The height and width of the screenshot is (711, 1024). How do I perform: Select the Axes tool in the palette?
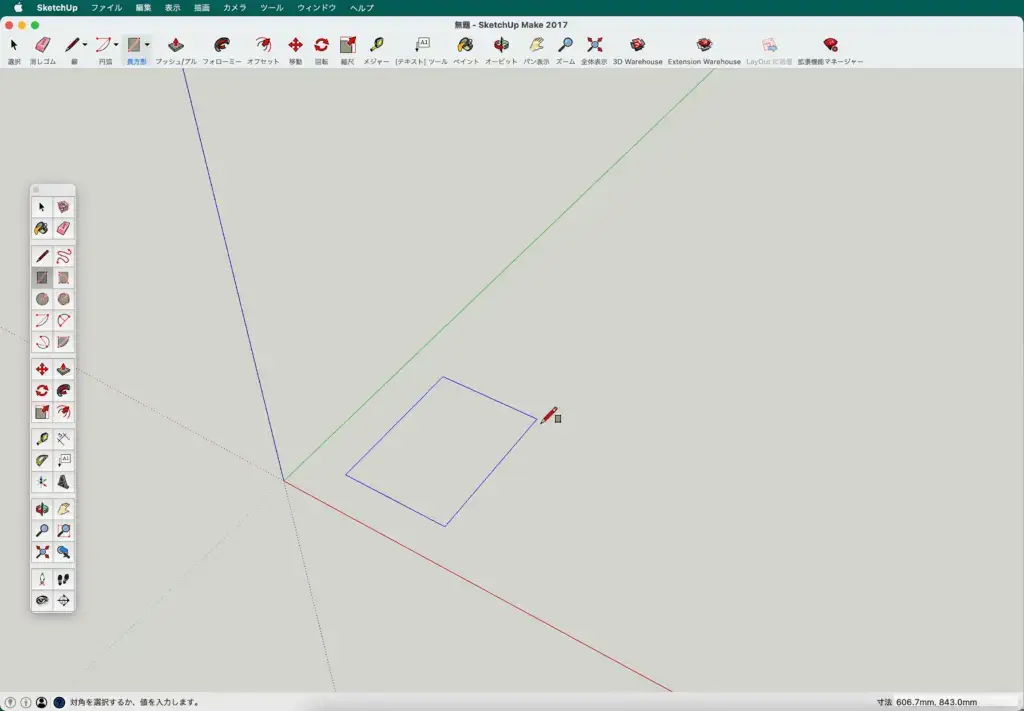pos(42,482)
